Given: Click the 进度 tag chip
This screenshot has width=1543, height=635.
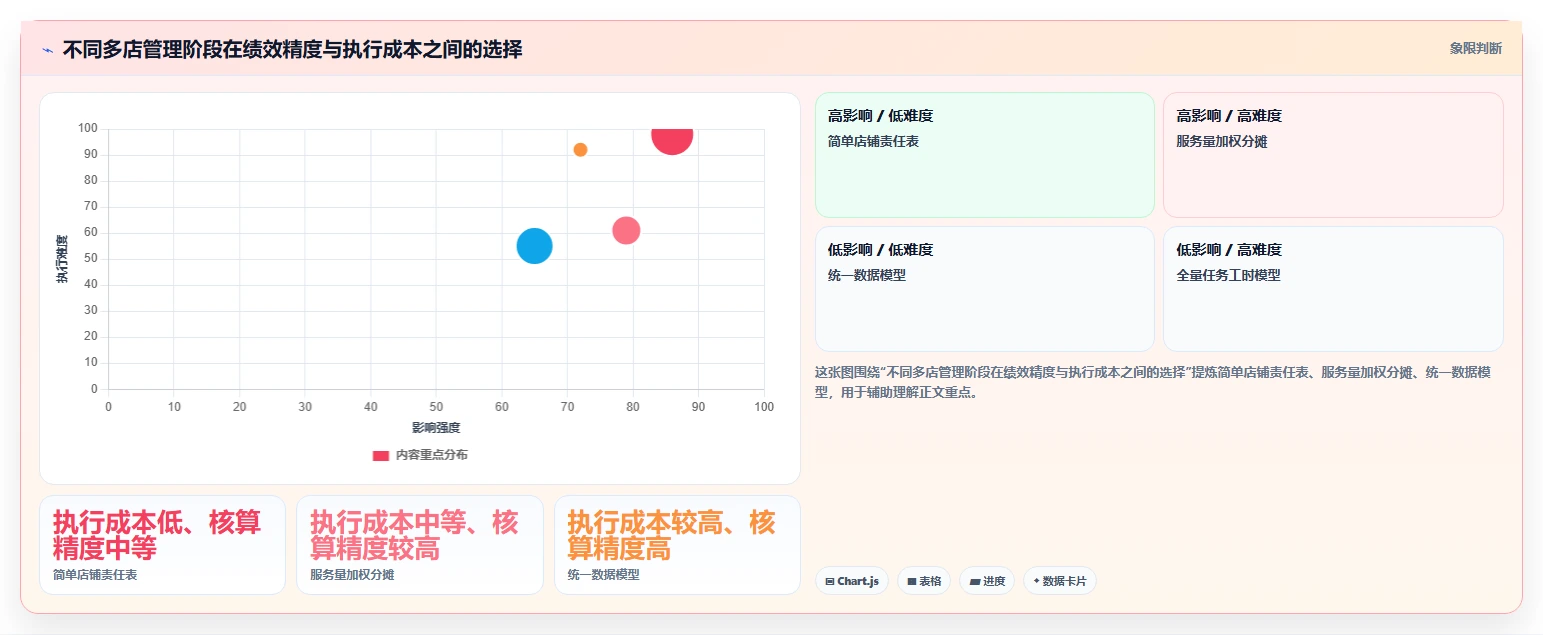Looking at the screenshot, I should tap(987, 581).
